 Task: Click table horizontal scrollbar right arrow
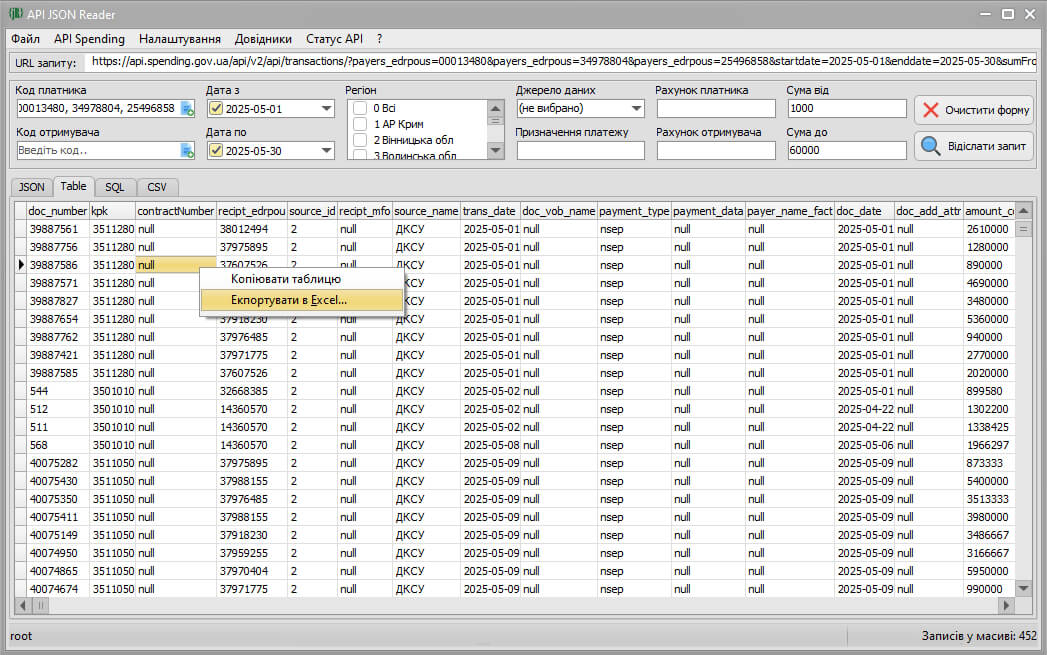click(1007, 605)
